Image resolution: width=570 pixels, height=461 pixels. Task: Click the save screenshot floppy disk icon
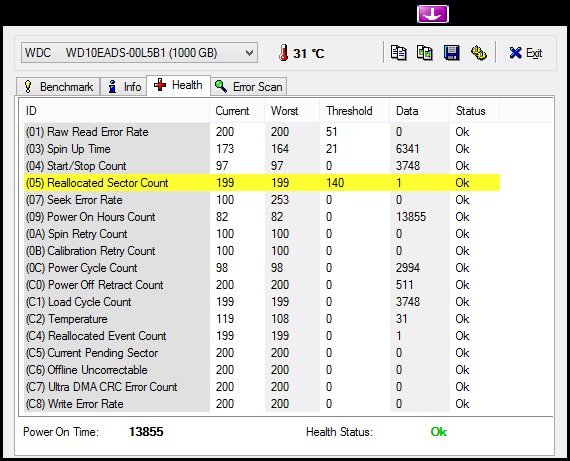pyautogui.click(x=451, y=53)
